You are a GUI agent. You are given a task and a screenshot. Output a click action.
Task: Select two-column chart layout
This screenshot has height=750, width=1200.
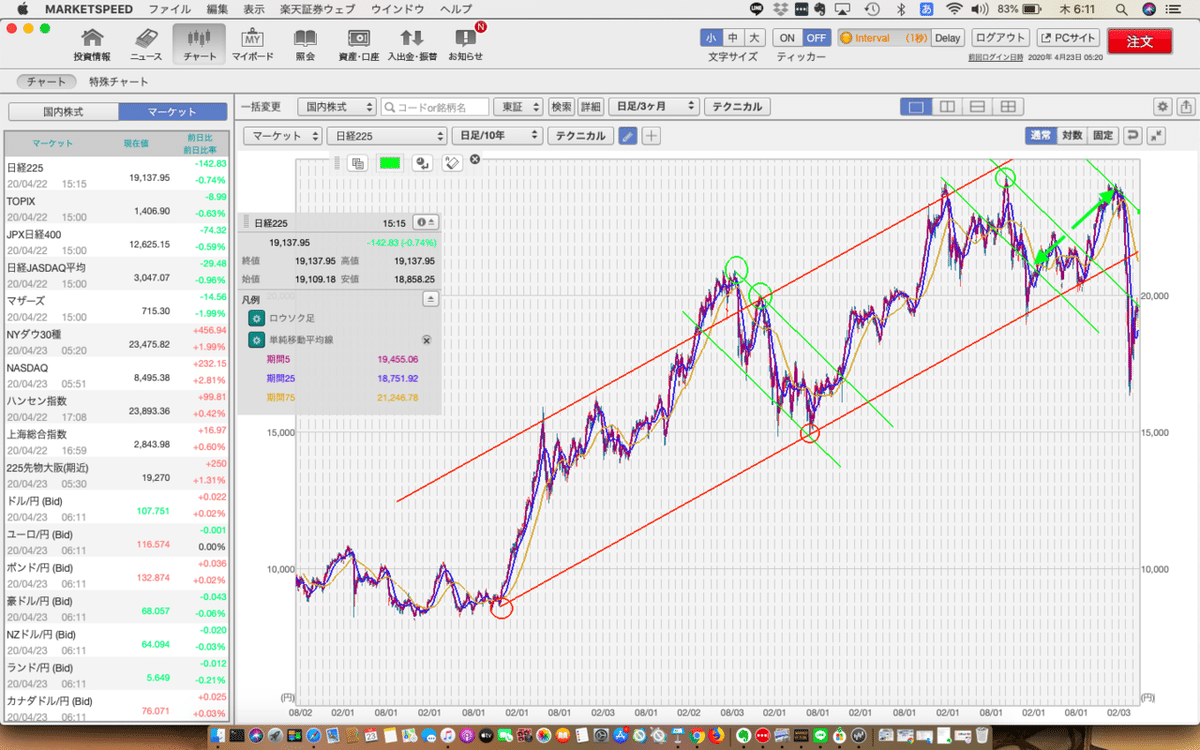[946, 106]
